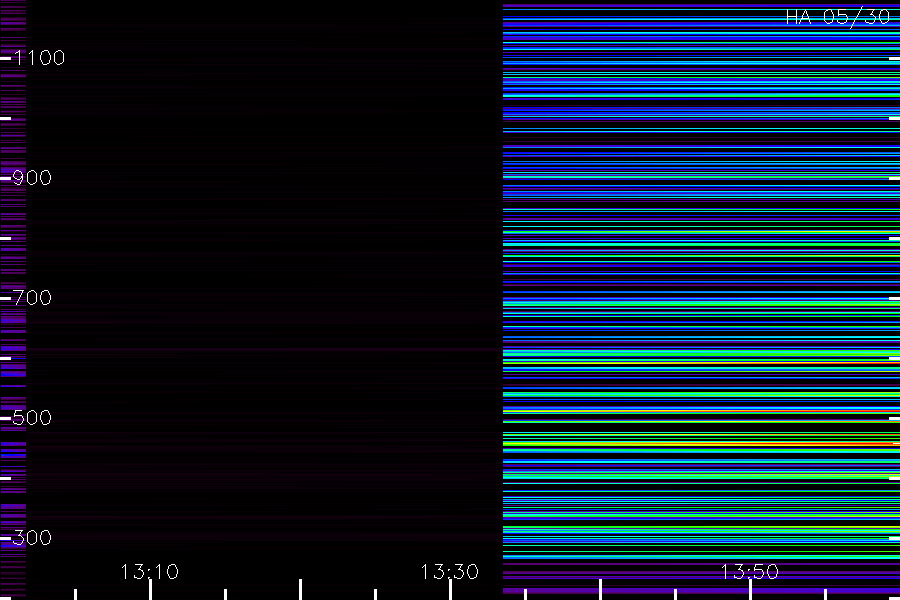This screenshot has width=900, height=600.
Task: Click the time tick mark below 13:50
Action: coord(750,590)
